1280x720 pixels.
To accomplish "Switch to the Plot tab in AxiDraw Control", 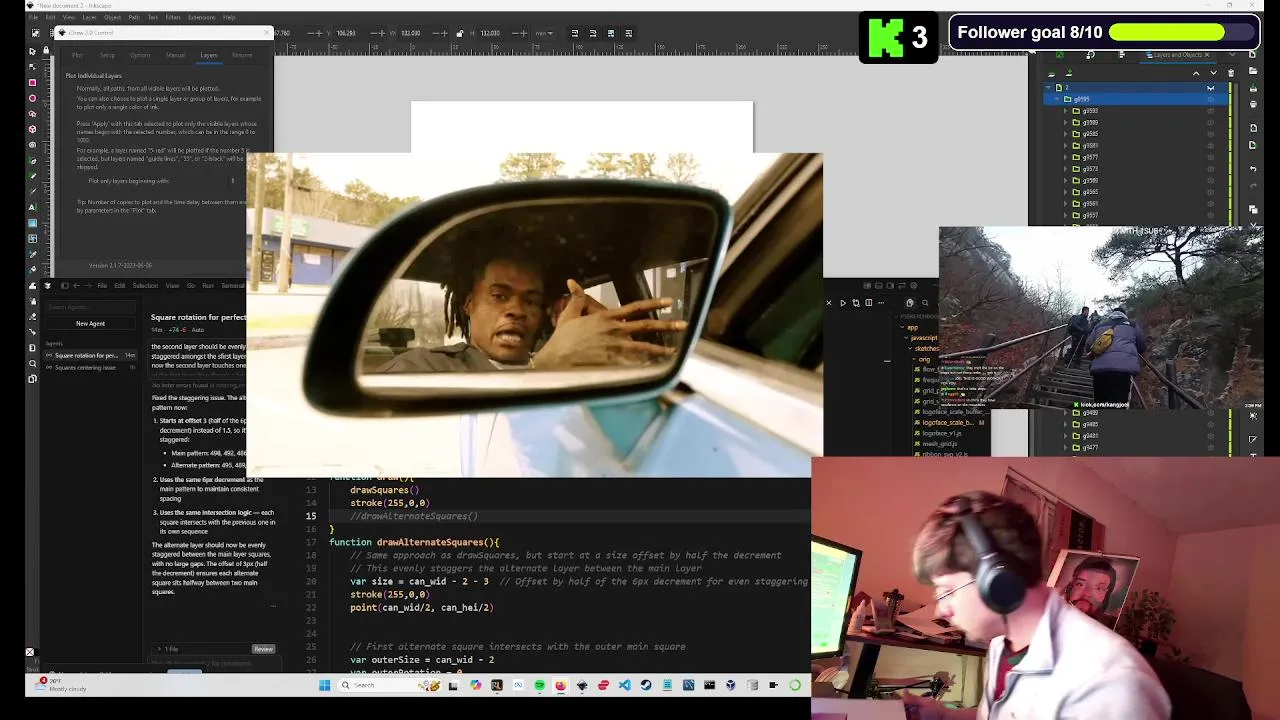I will (x=77, y=55).
